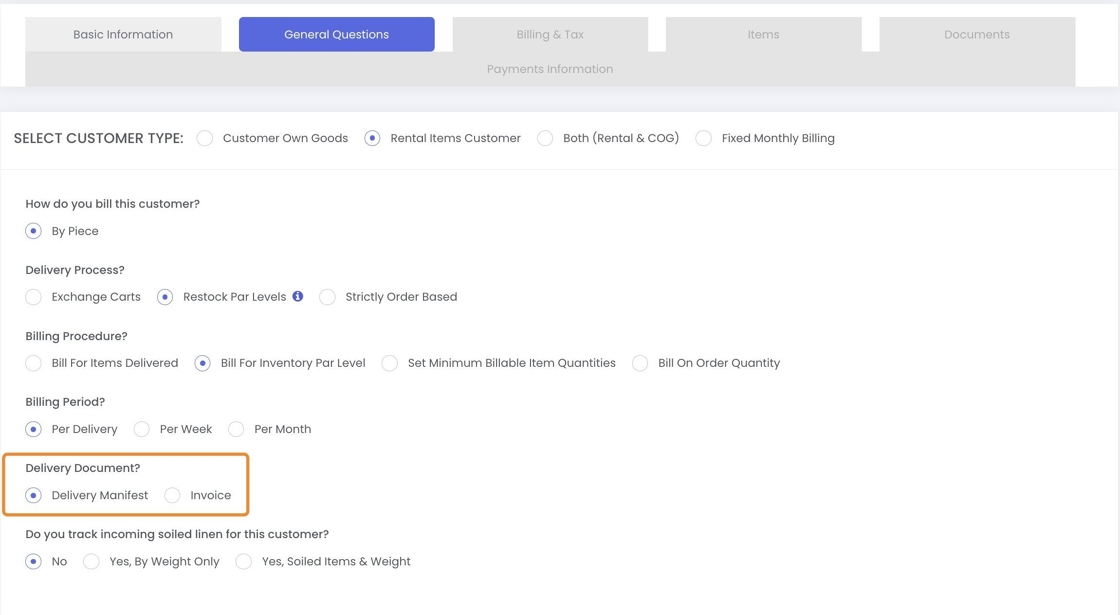The image size is (1120, 615).
Task: Set billing period to Per Week
Action: 142,429
